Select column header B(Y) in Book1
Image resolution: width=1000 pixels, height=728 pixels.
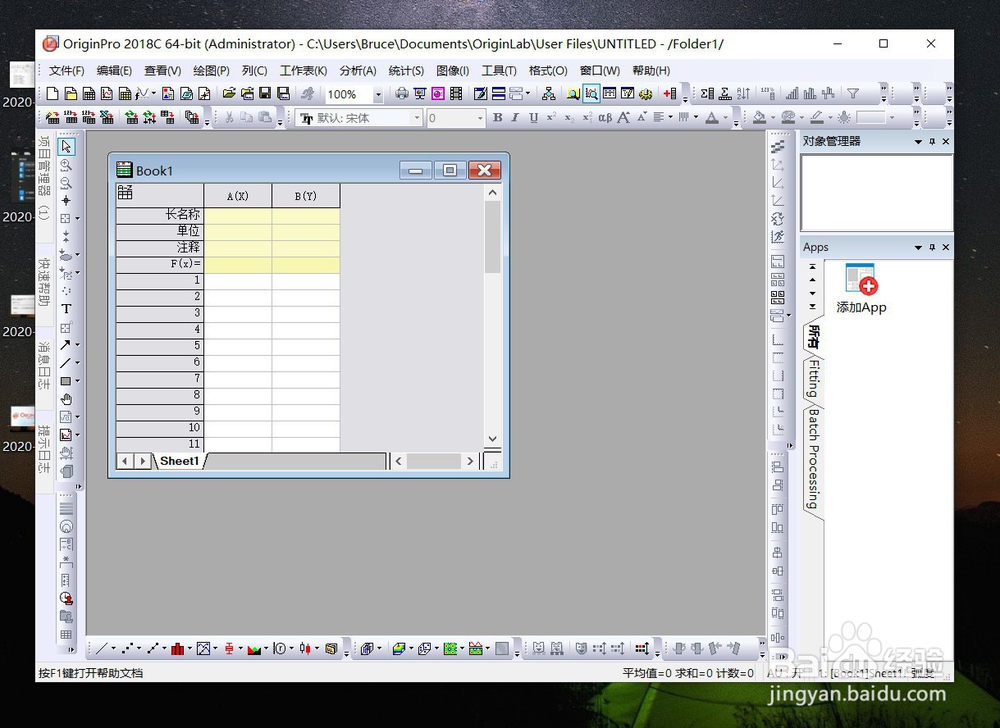coord(305,196)
